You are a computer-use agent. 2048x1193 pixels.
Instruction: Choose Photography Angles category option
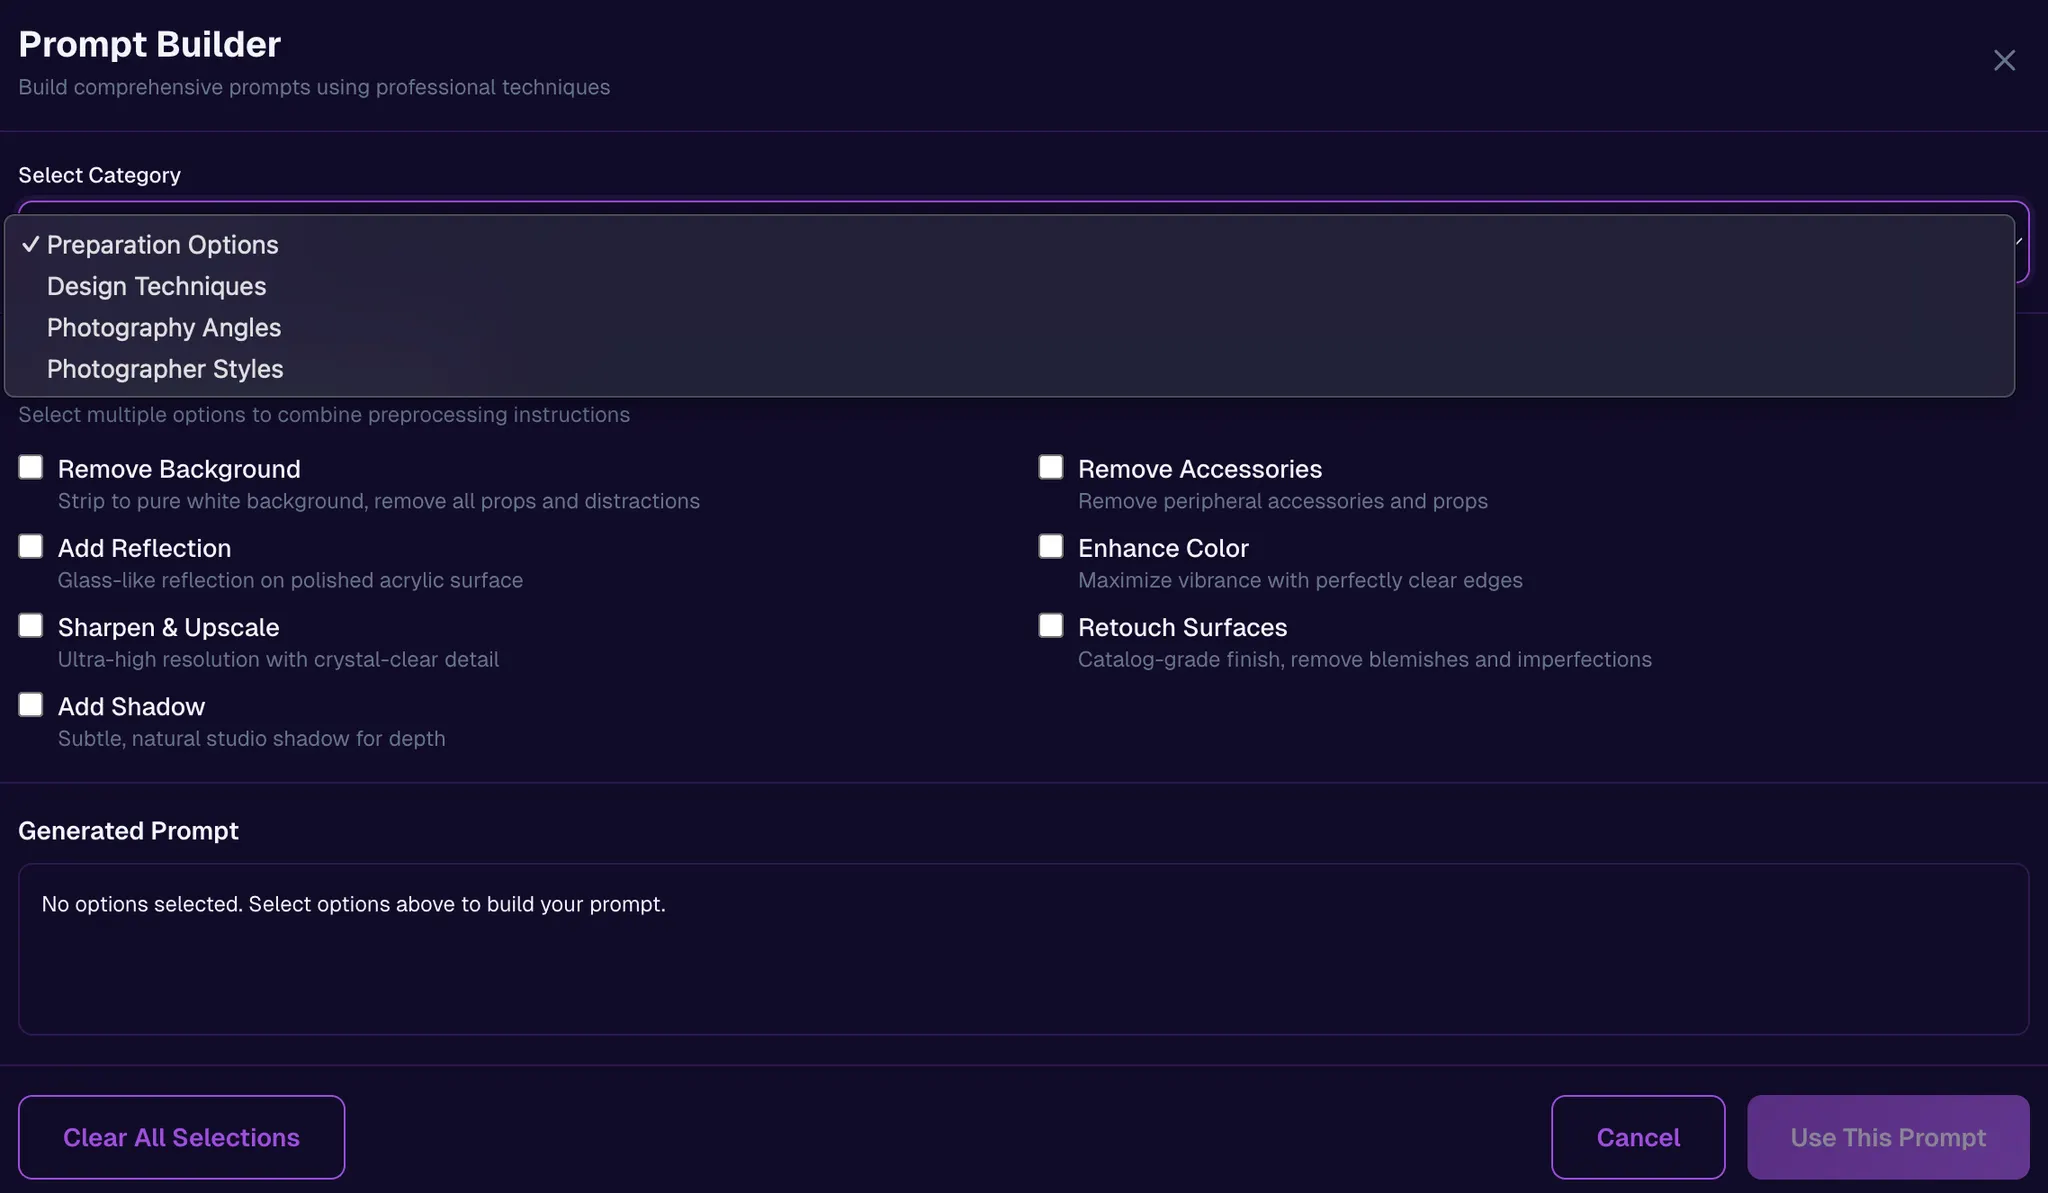point(163,328)
